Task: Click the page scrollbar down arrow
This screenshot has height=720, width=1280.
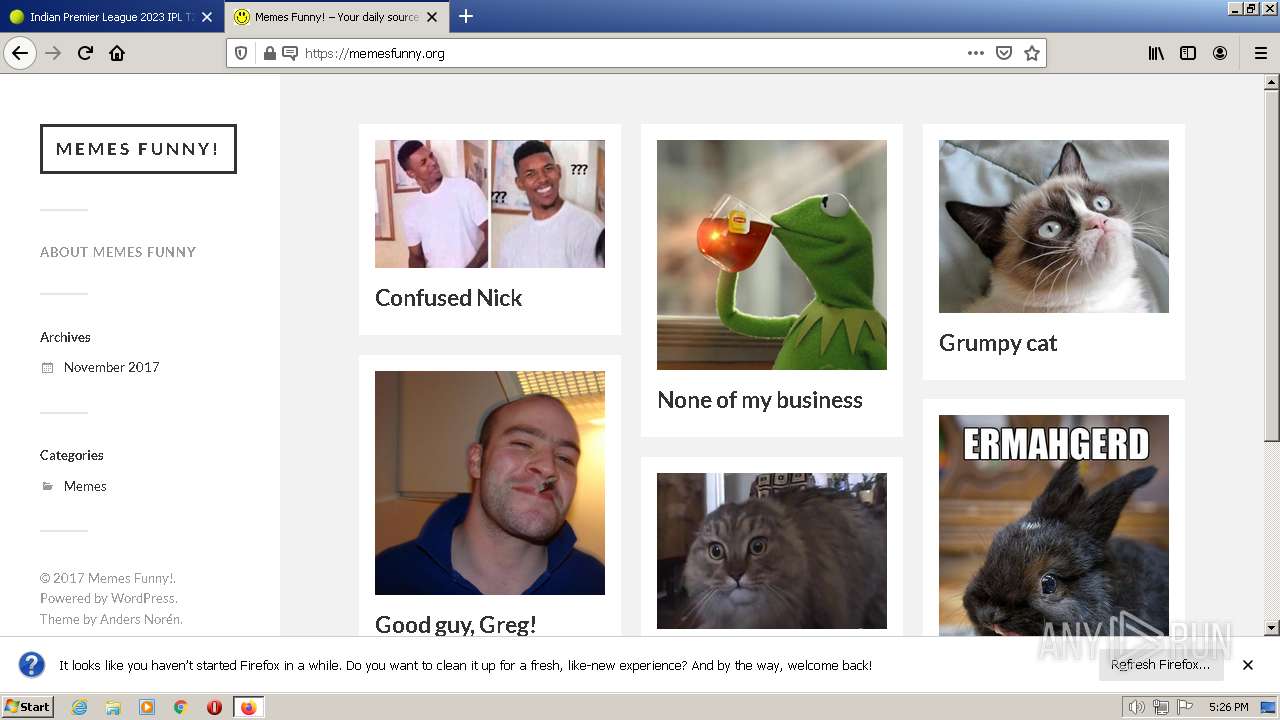Action: [1272, 628]
